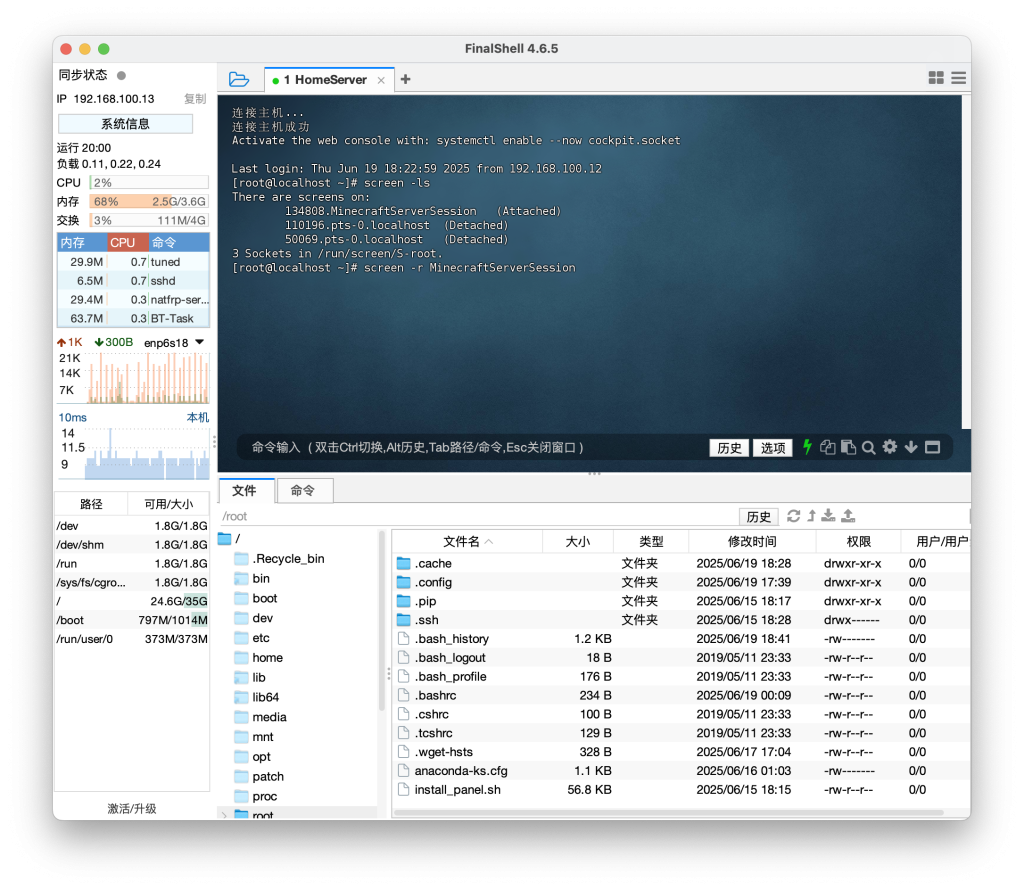
Task: Open the hamburger menu at top right
Action: tap(958, 78)
